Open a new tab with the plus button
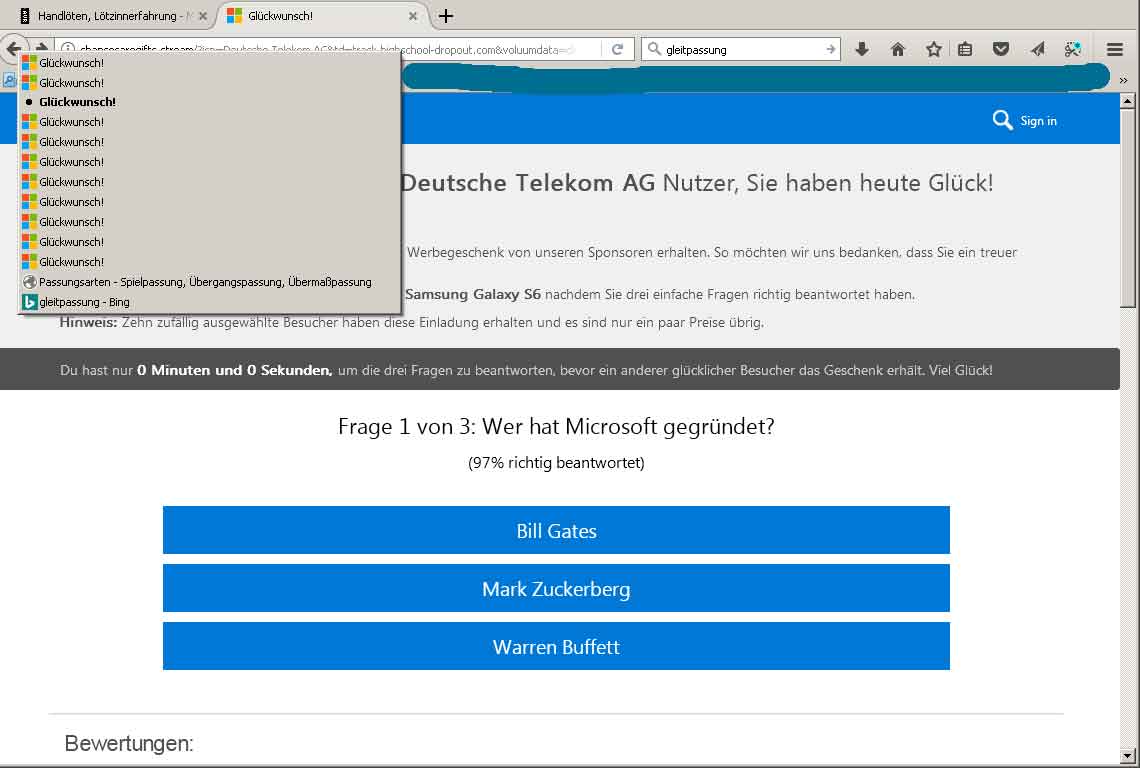Image resolution: width=1140 pixels, height=768 pixels. [x=446, y=16]
